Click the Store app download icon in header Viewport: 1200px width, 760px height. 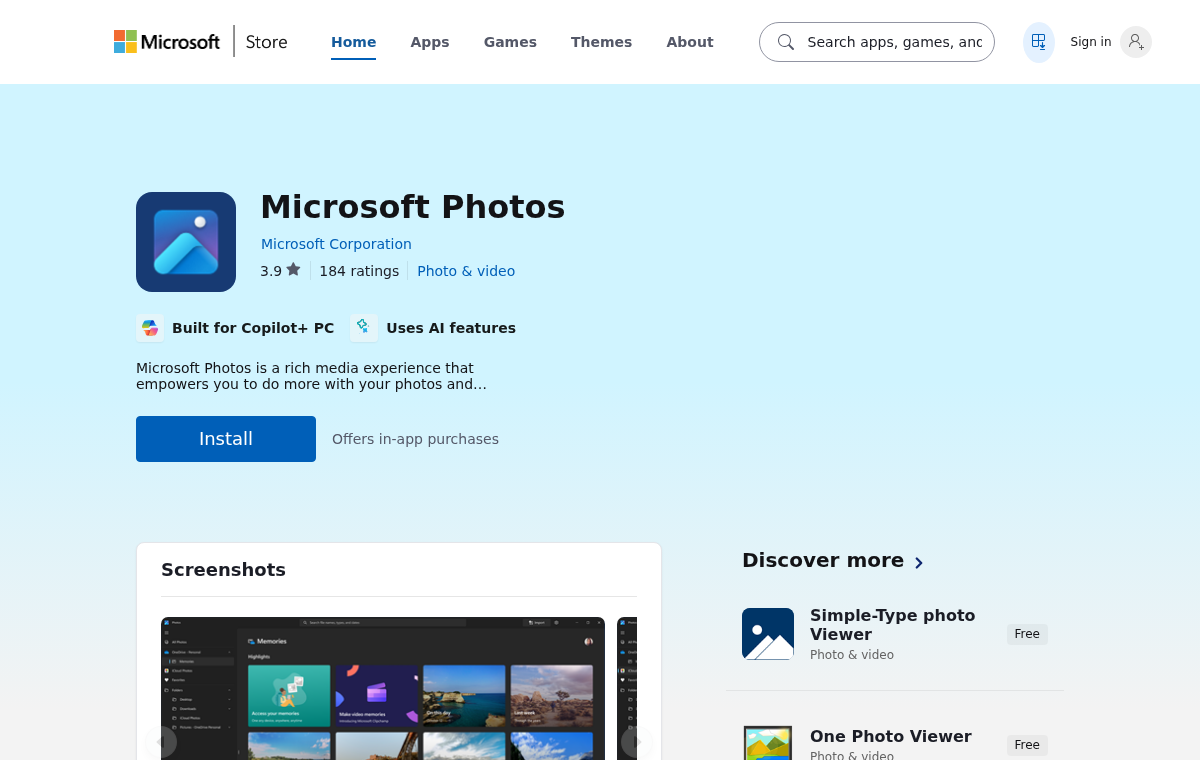pyautogui.click(x=1039, y=42)
